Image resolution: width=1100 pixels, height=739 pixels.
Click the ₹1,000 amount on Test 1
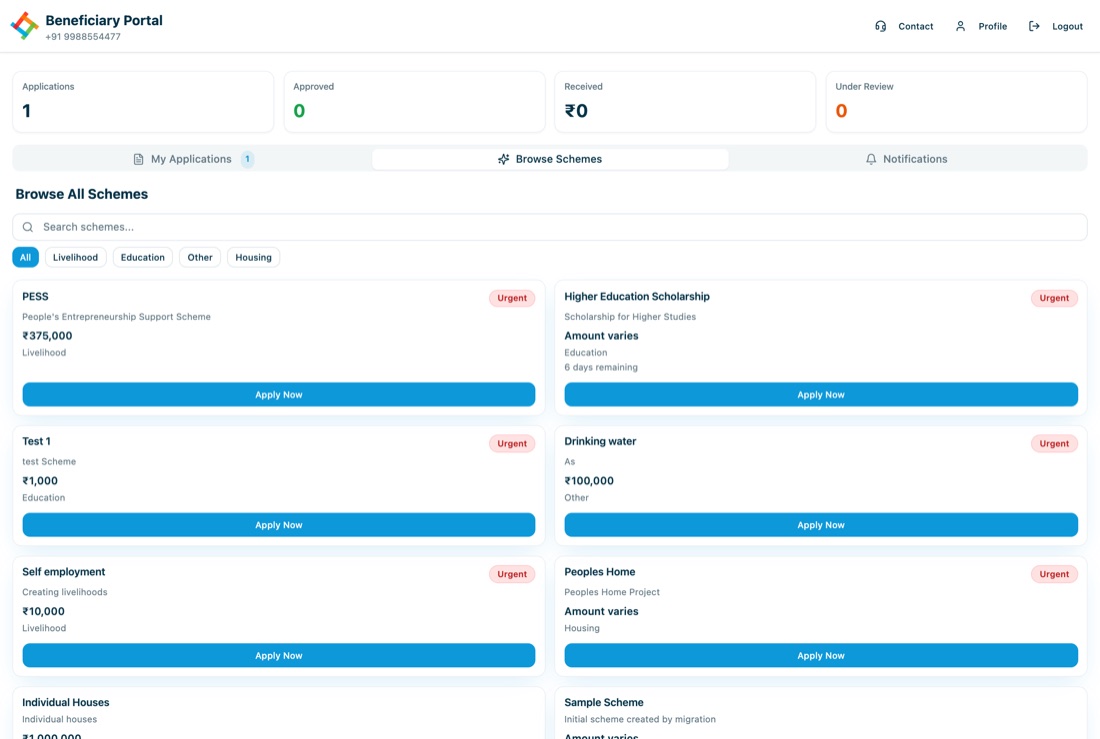click(x=40, y=481)
